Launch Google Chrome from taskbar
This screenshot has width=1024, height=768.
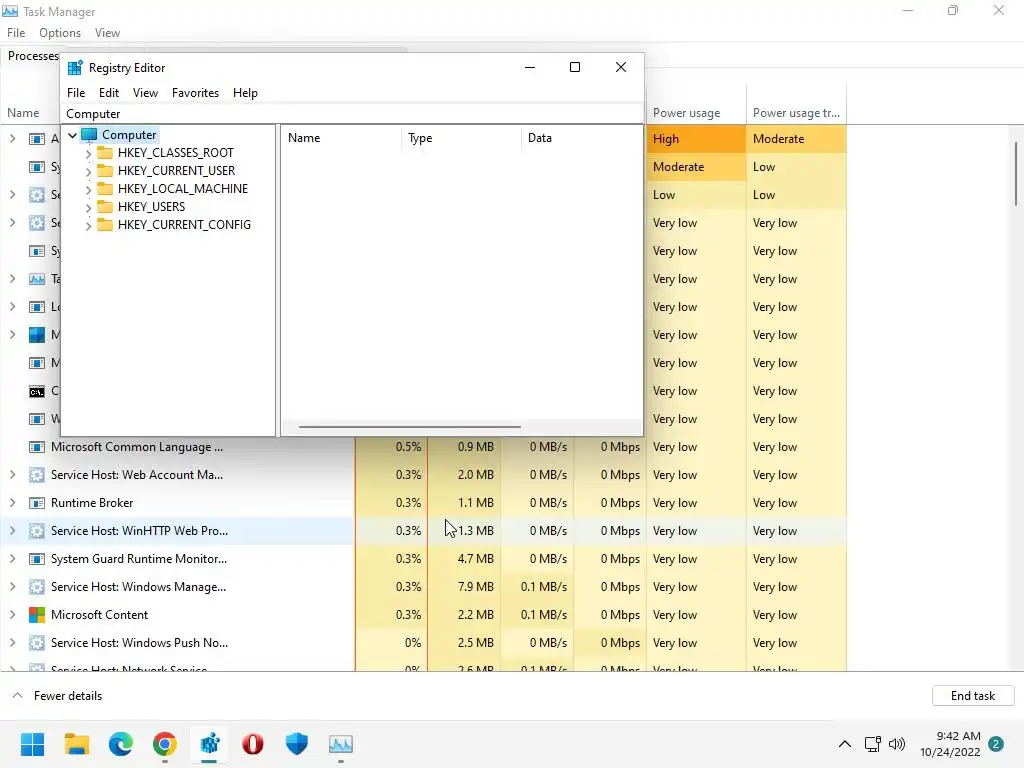point(165,744)
